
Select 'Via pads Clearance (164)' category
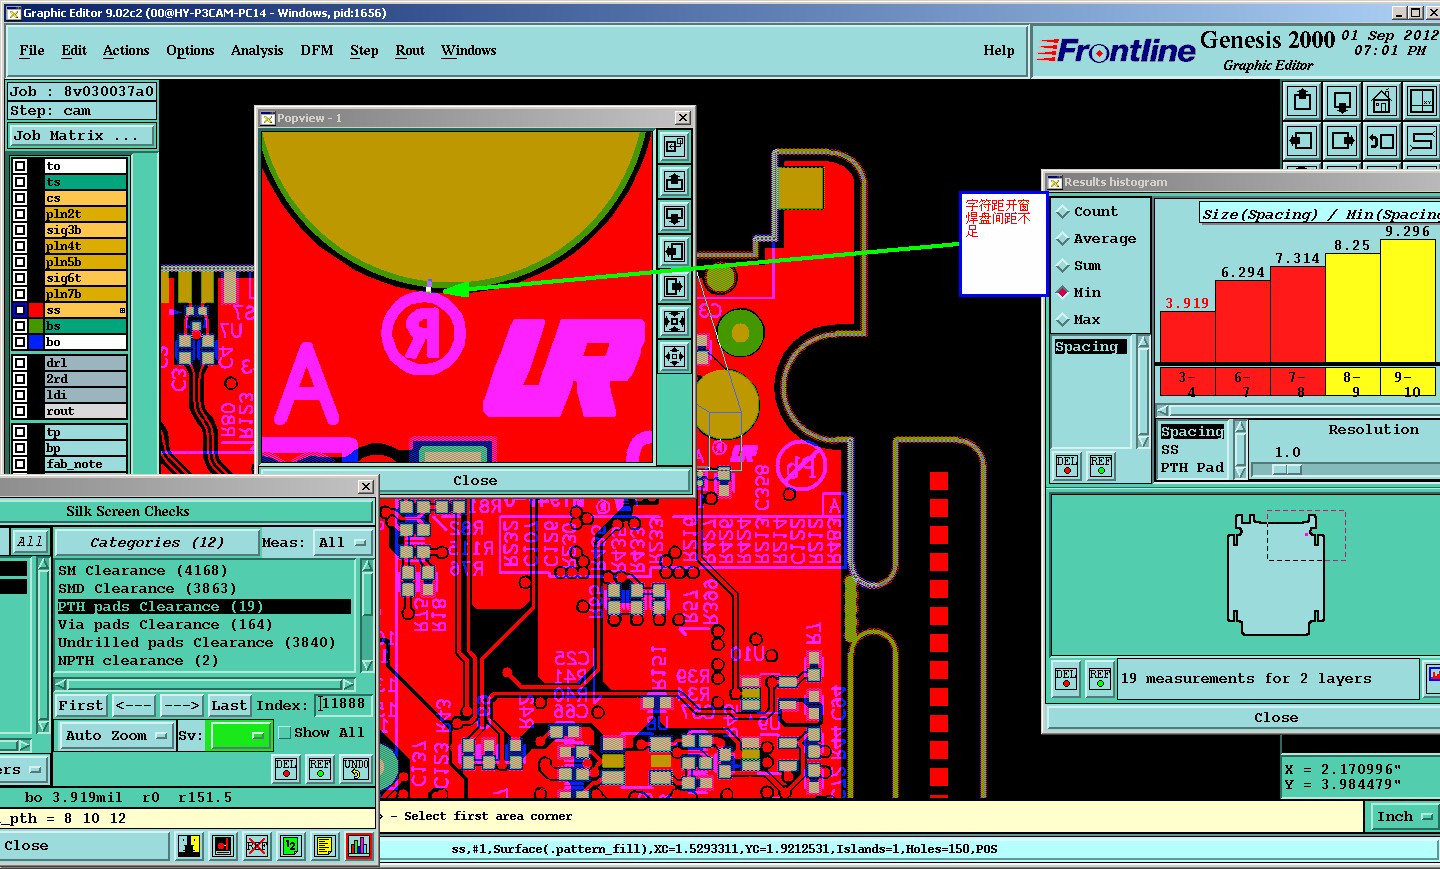tap(204, 625)
